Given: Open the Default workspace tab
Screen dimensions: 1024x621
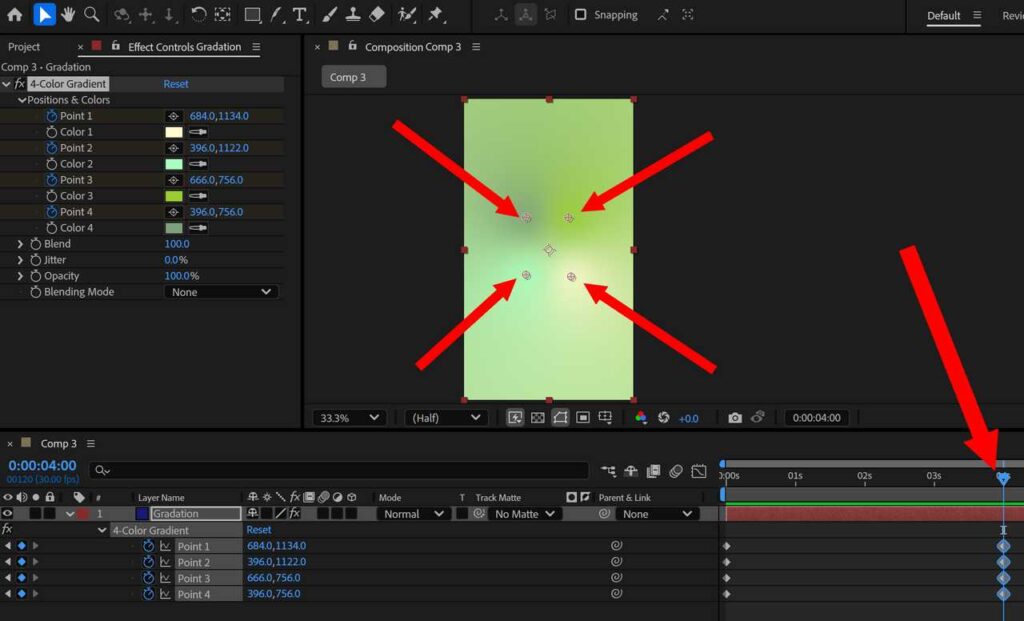Looking at the screenshot, I should coord(944,15).
